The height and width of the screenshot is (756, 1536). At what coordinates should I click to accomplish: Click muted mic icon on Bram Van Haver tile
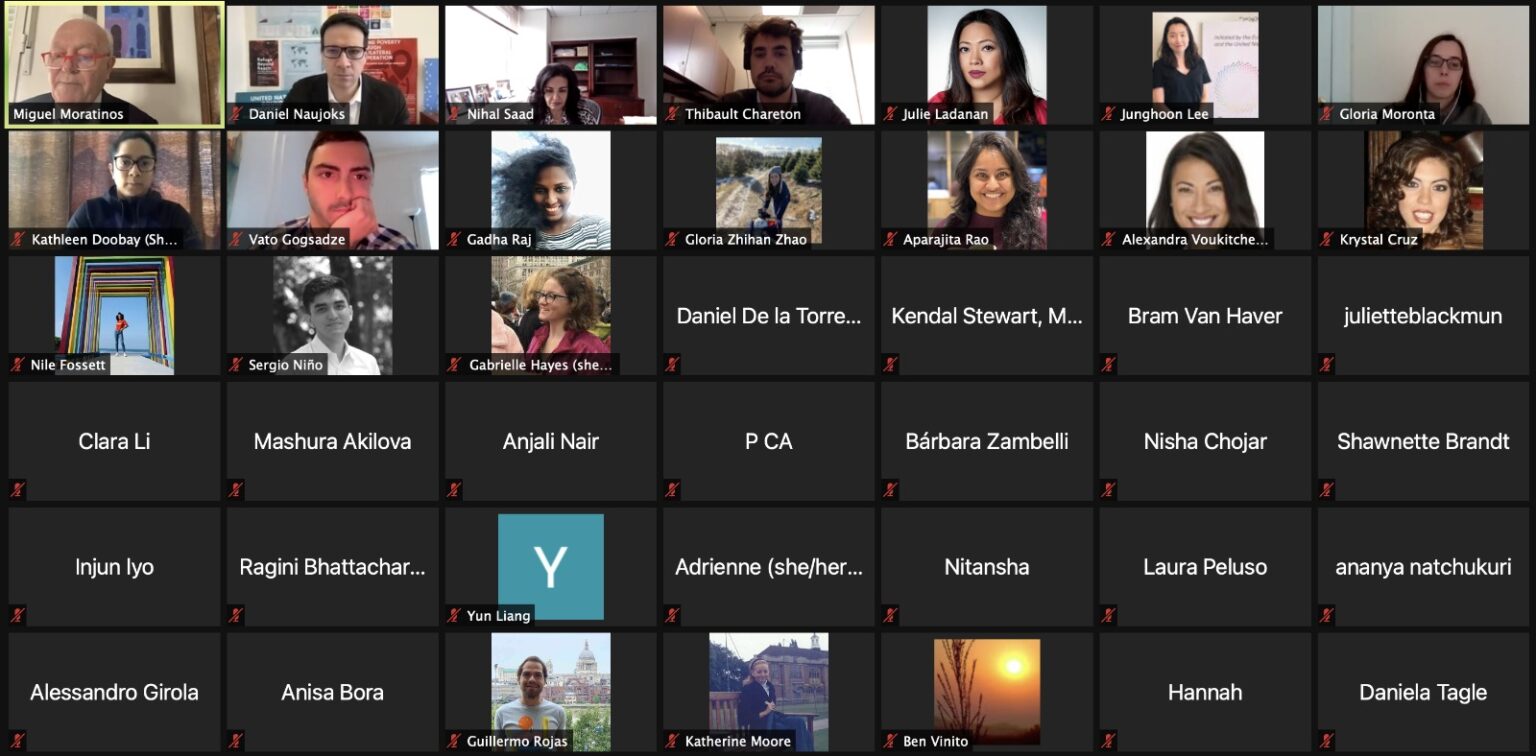[1109, 365]
